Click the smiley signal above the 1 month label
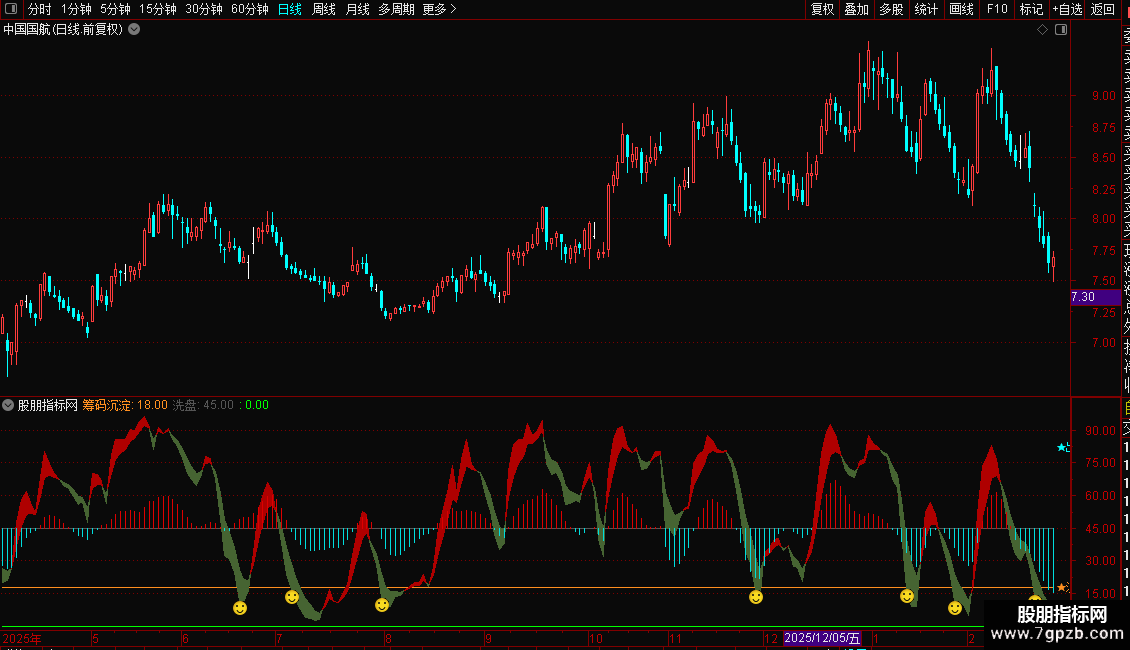Image resolution: width=1130 pixels, height=650 pixels. click(907, 596)
